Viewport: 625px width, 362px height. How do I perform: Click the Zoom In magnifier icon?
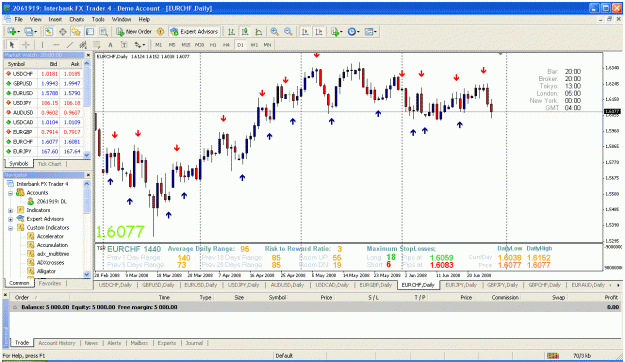pos(274,31)
